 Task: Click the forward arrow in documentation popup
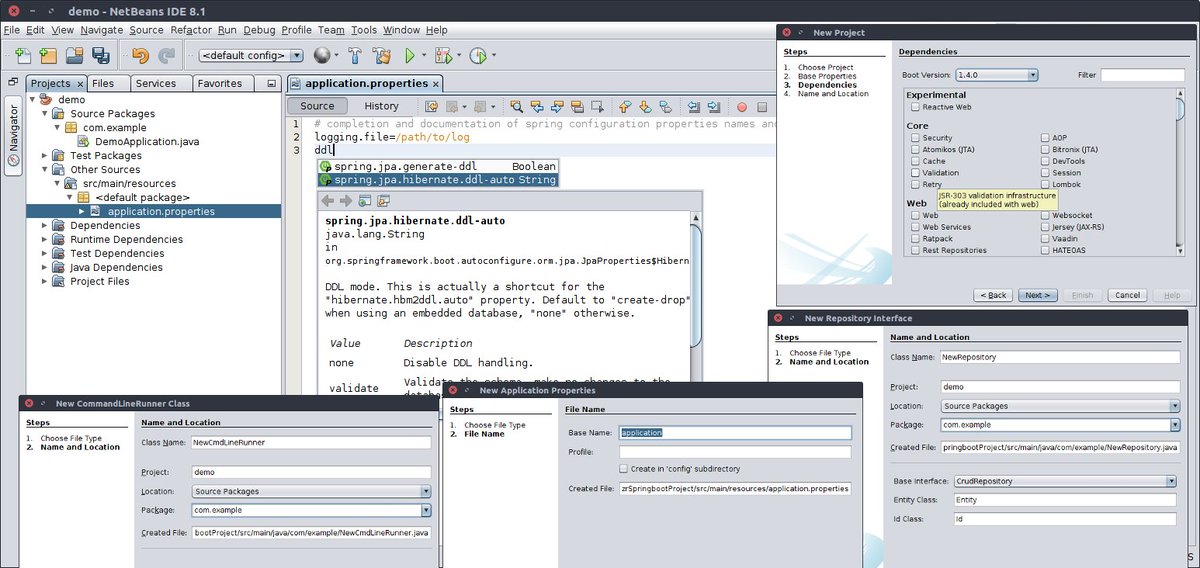click(x=345, y=201)
